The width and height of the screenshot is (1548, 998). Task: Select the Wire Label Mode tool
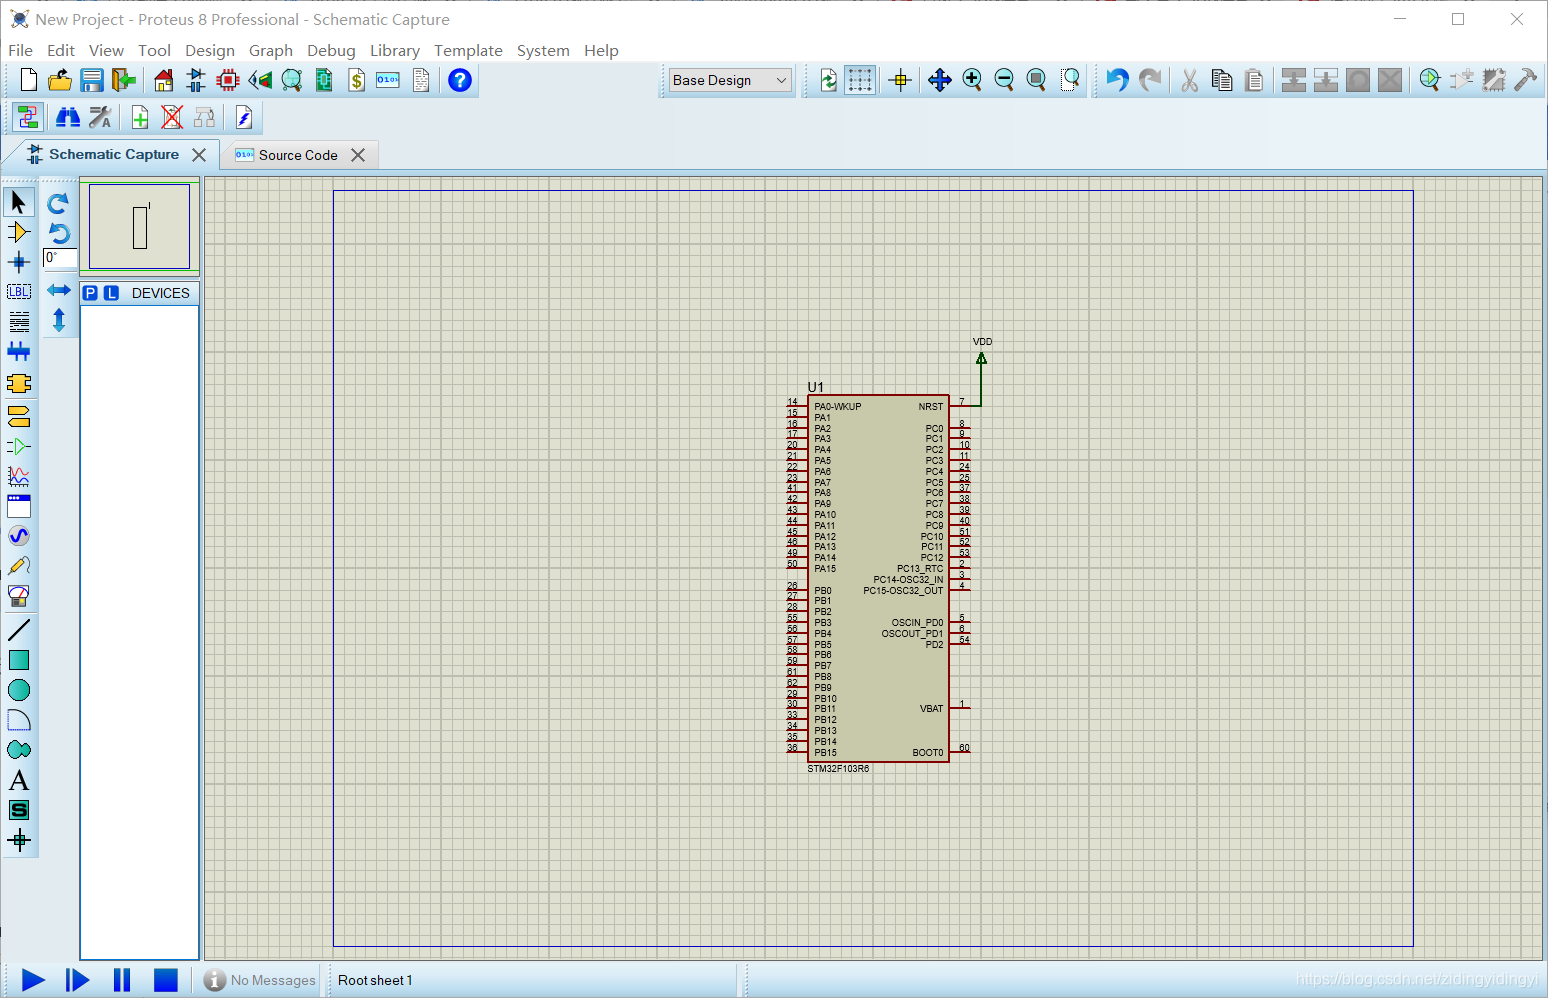point(19,292)
